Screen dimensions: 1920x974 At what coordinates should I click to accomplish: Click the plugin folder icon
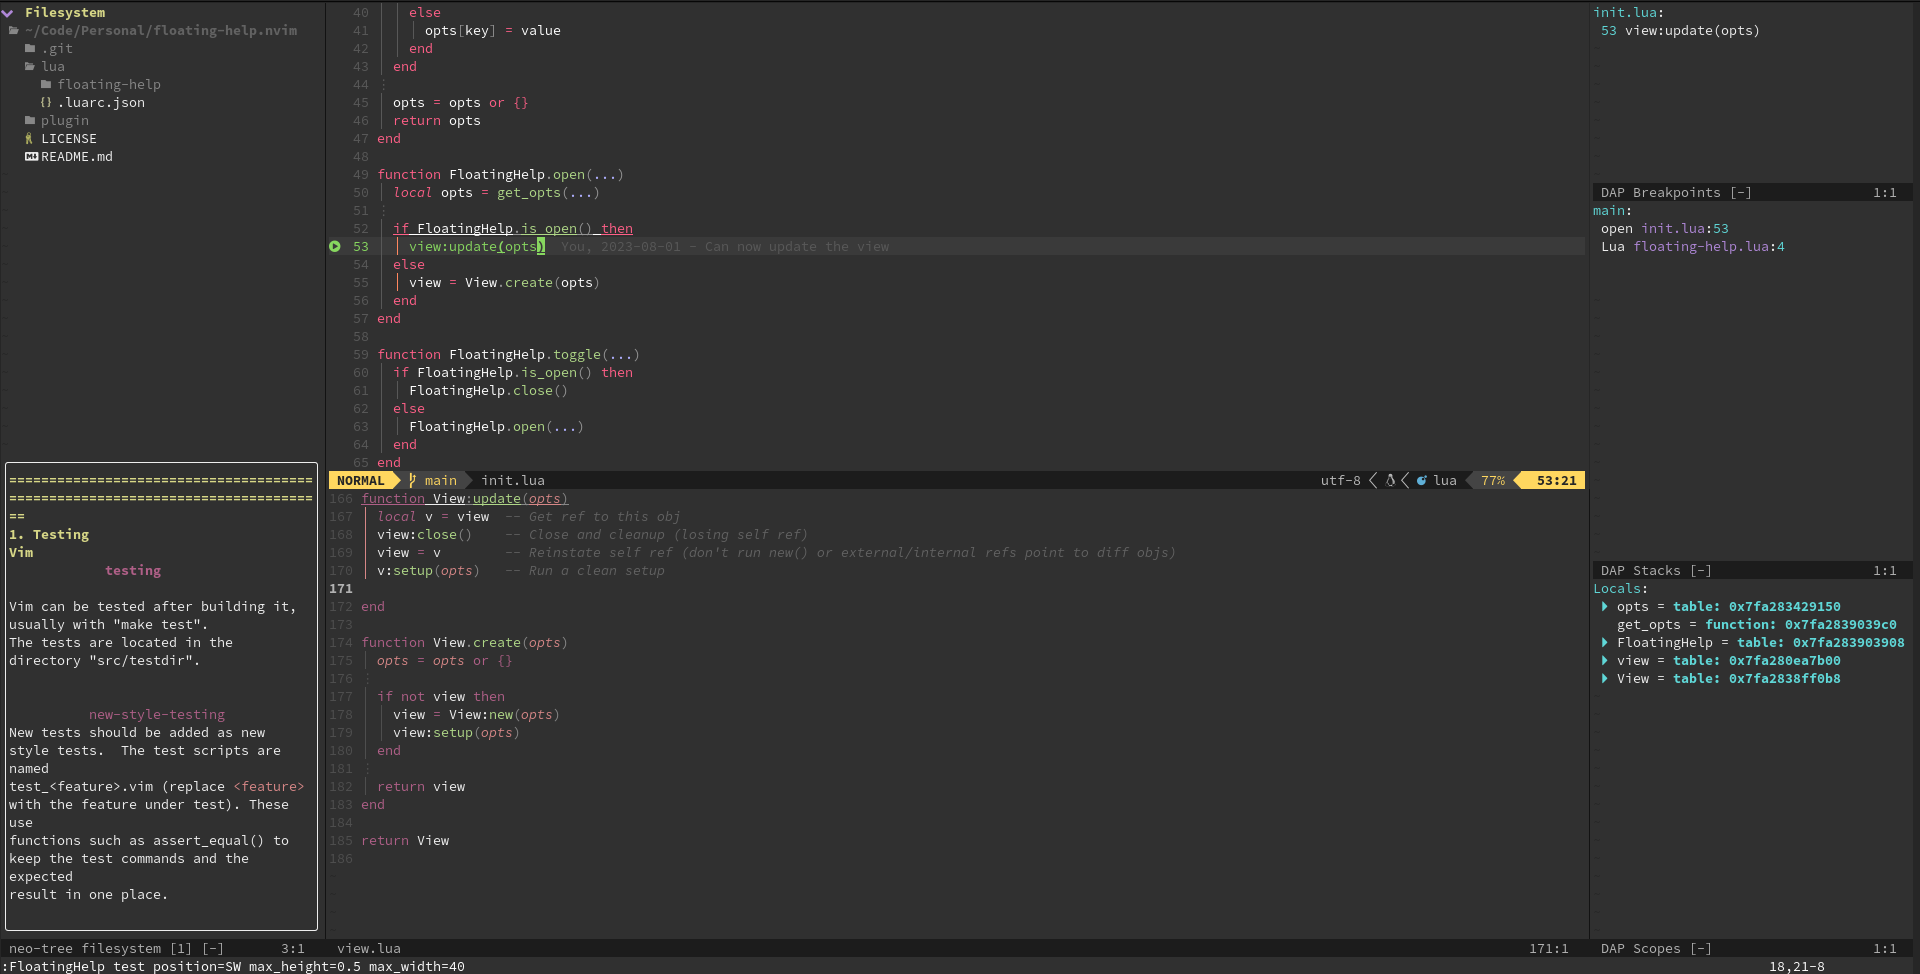coord(30,121)
